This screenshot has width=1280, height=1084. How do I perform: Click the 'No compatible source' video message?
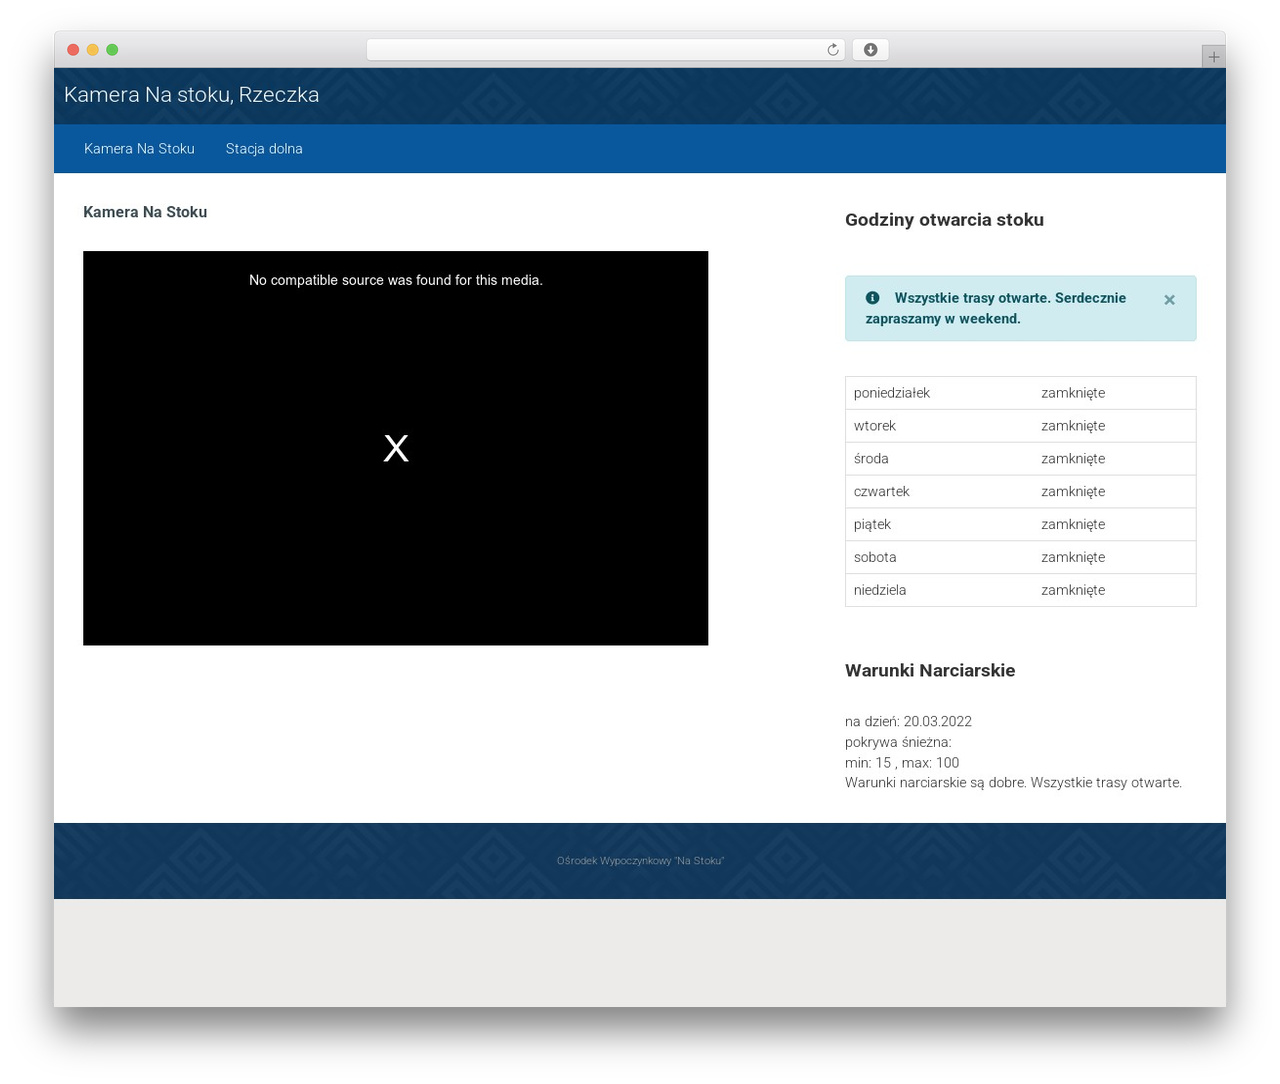[396, 280]
